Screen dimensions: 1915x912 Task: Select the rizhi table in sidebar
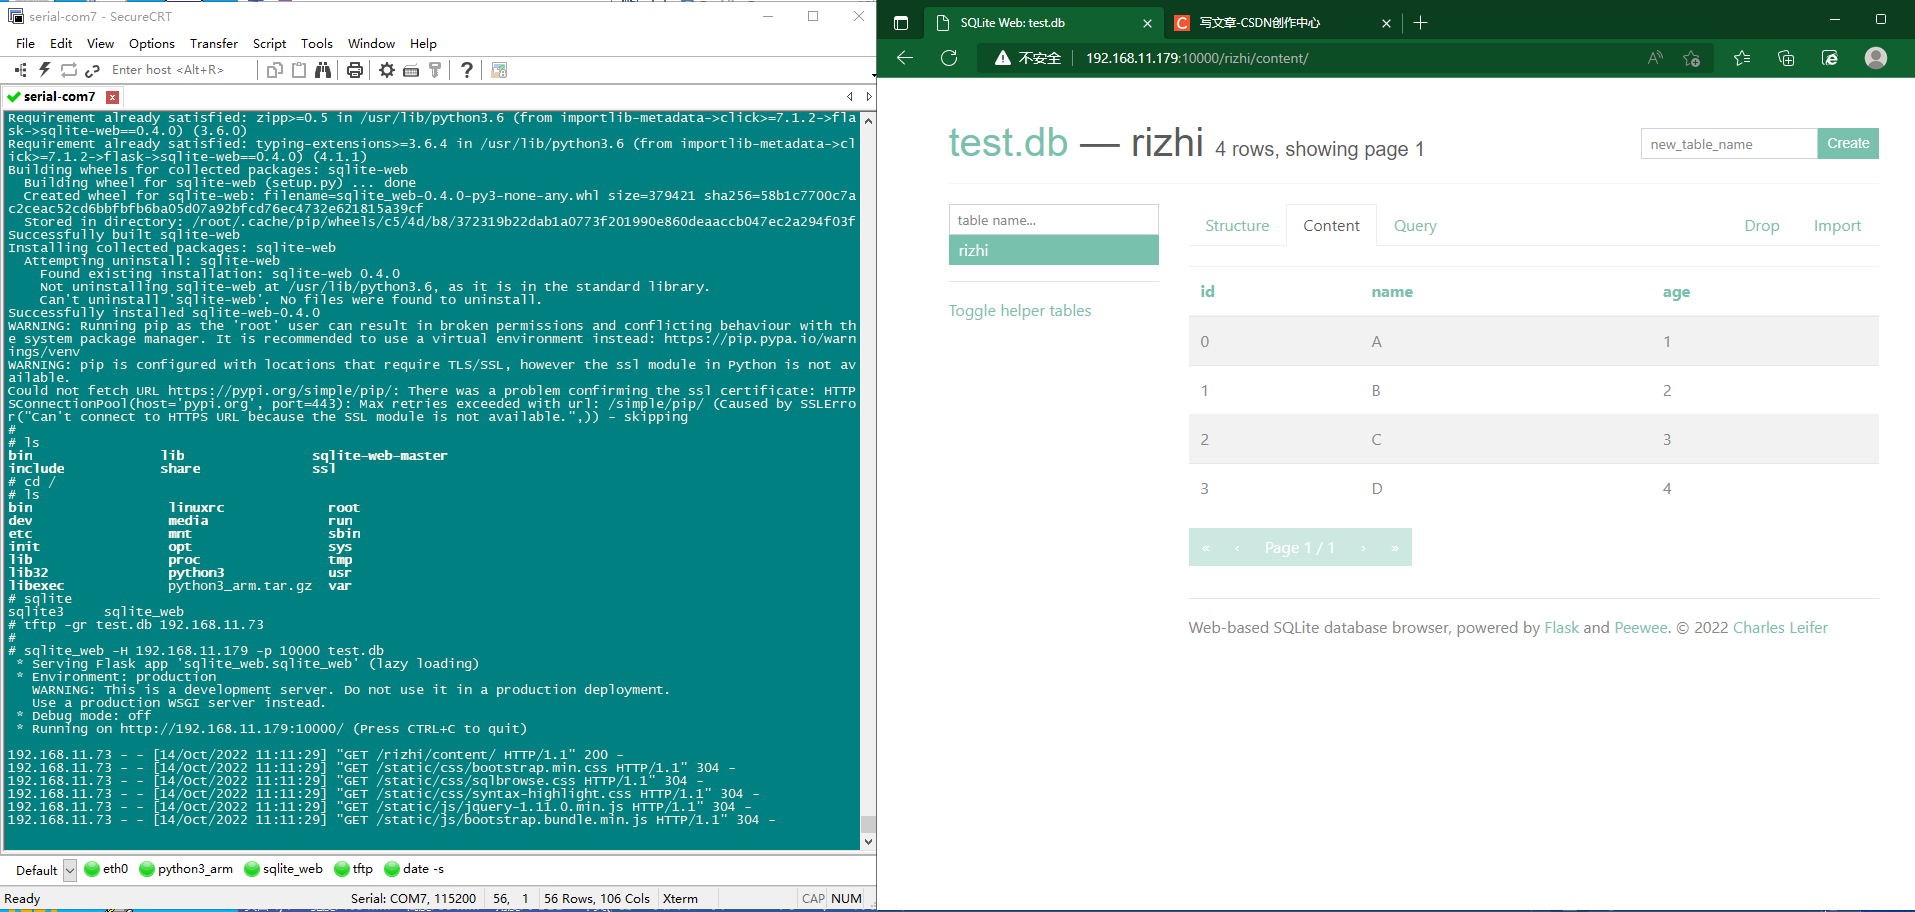click(x=1053, y=250)
